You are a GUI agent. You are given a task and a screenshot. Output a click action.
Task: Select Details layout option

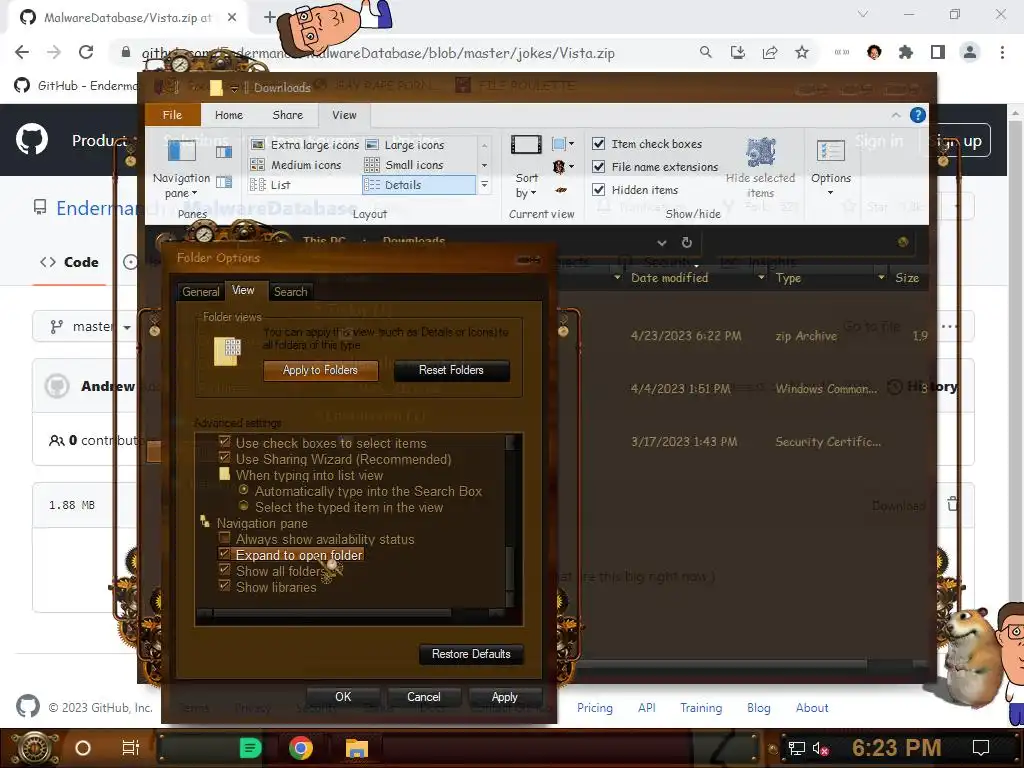(x=419, y=185)
